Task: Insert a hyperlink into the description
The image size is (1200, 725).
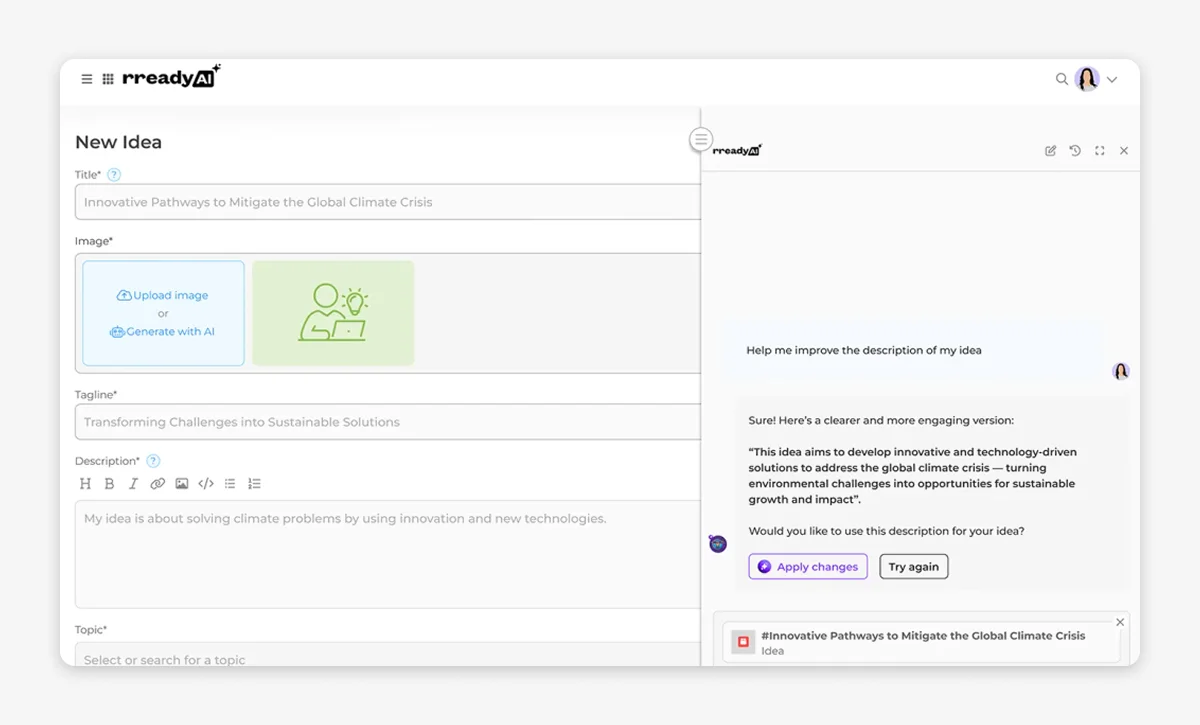Action: (x=157, y=483)
